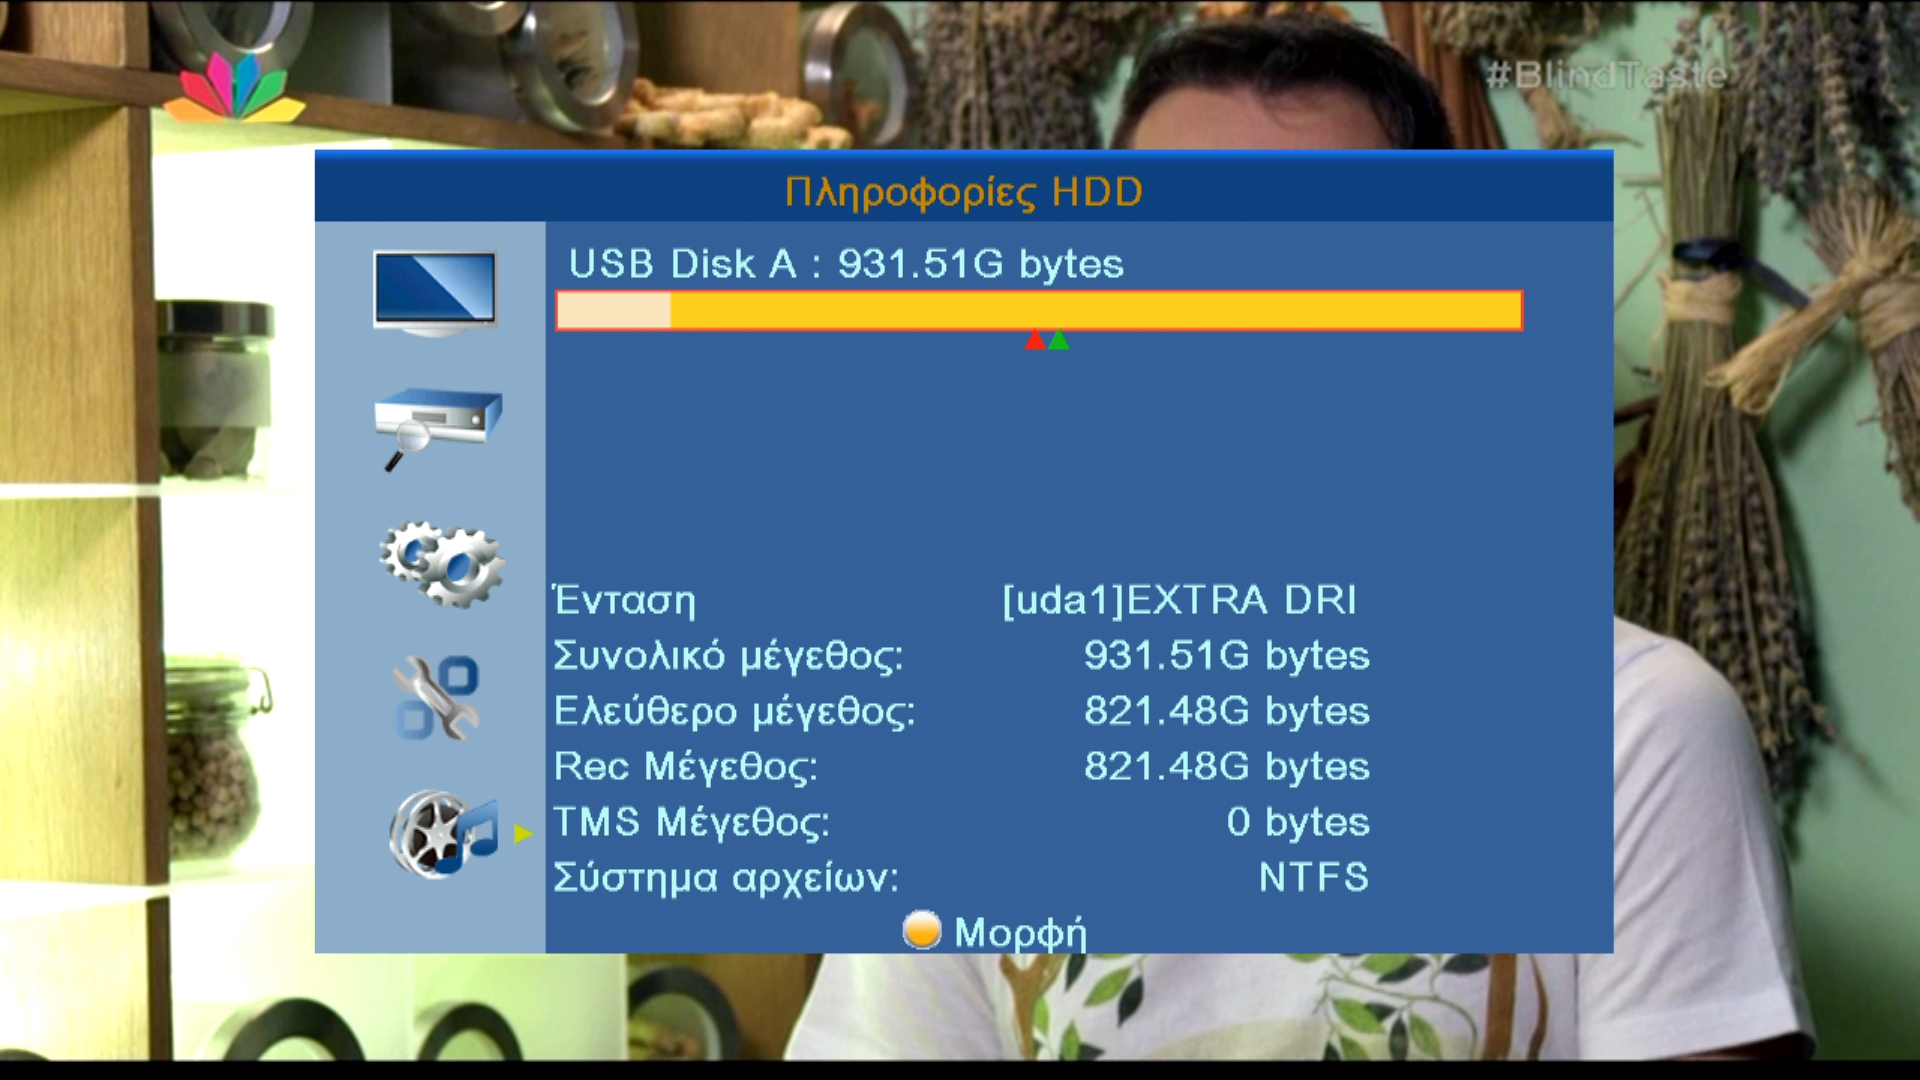Click the Ελεύθερο μέγεθος label
The image size is (1920, 1080).
[734, 711]
